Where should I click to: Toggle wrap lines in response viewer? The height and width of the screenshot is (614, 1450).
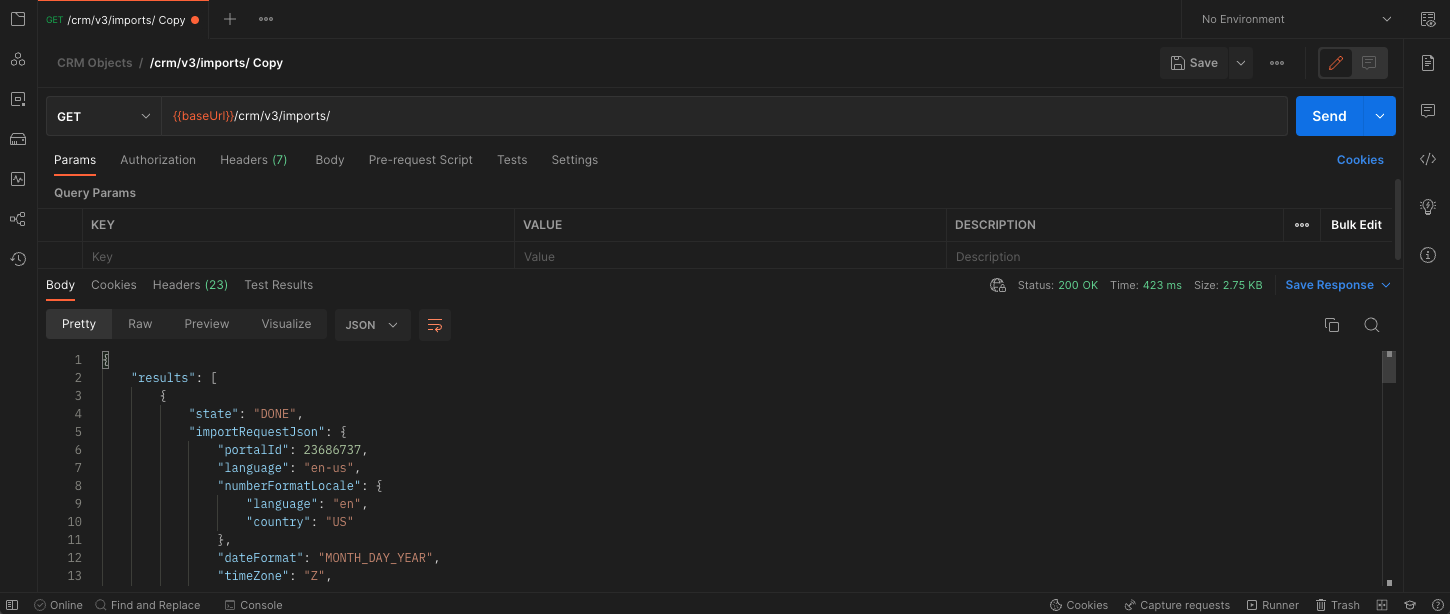[434, 324]
